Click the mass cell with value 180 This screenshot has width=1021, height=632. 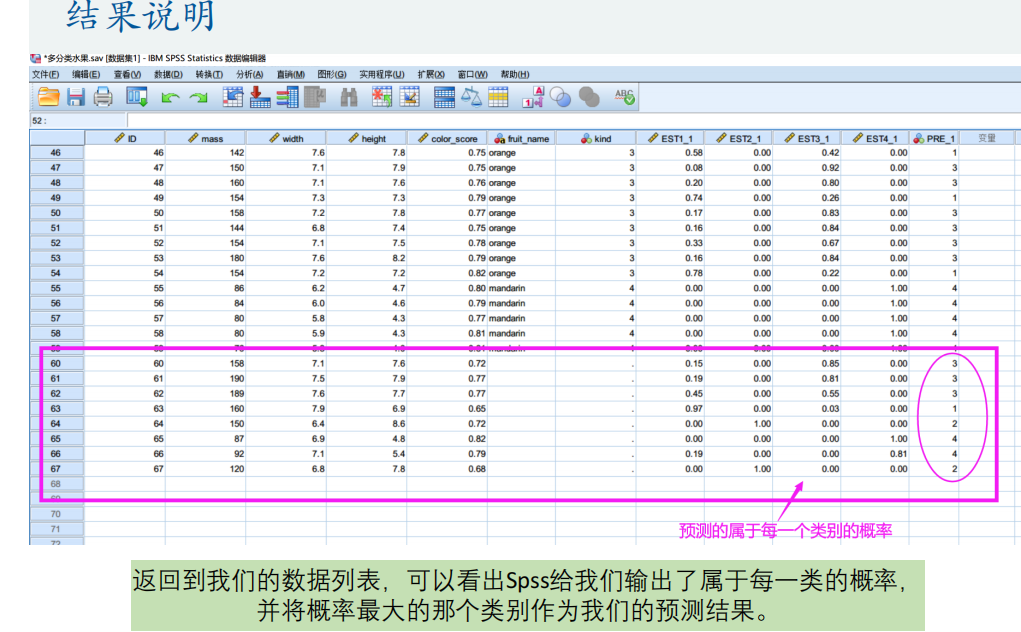point(206,258)
